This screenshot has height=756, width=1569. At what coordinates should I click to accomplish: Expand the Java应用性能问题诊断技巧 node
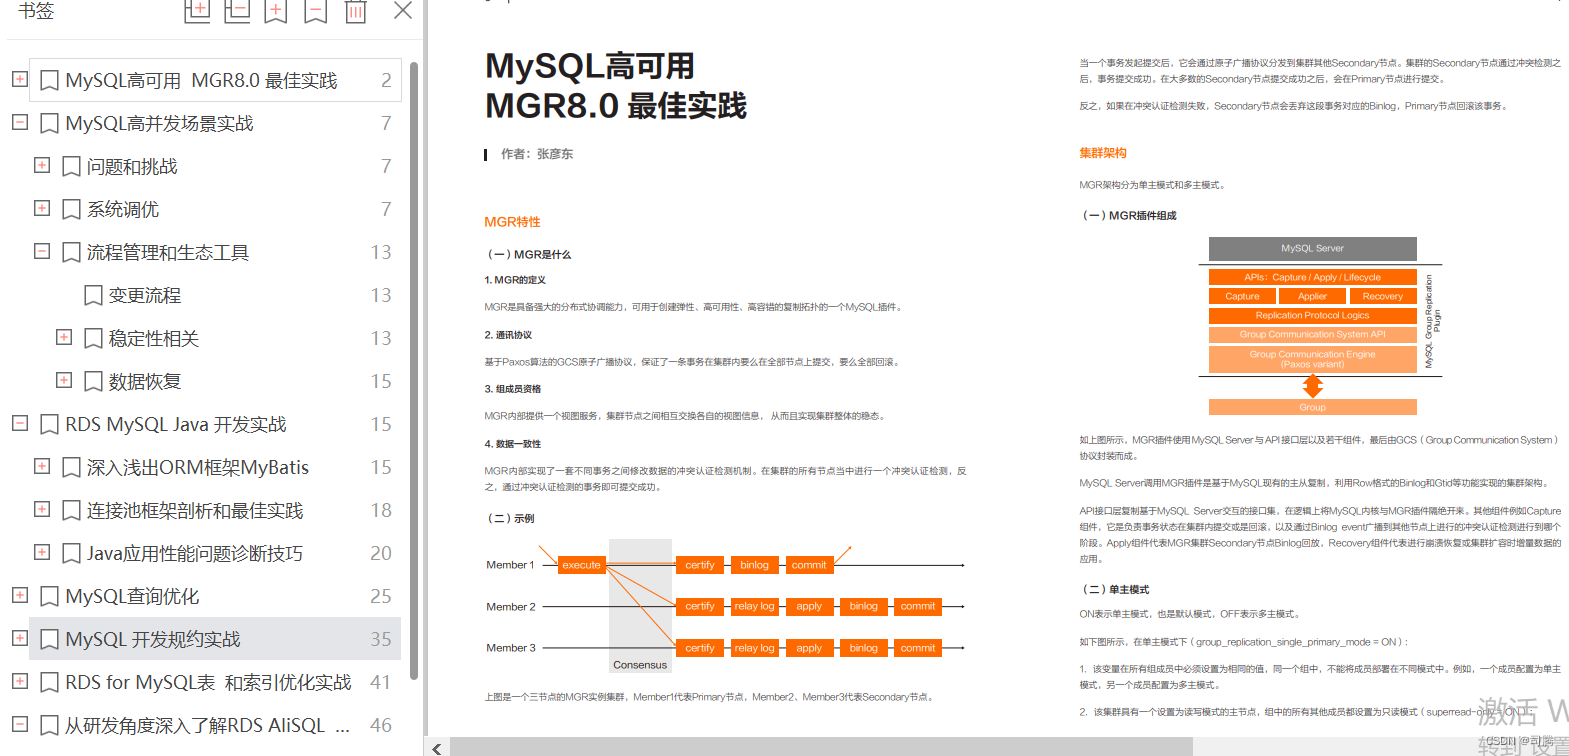click(x=41, y=551)
